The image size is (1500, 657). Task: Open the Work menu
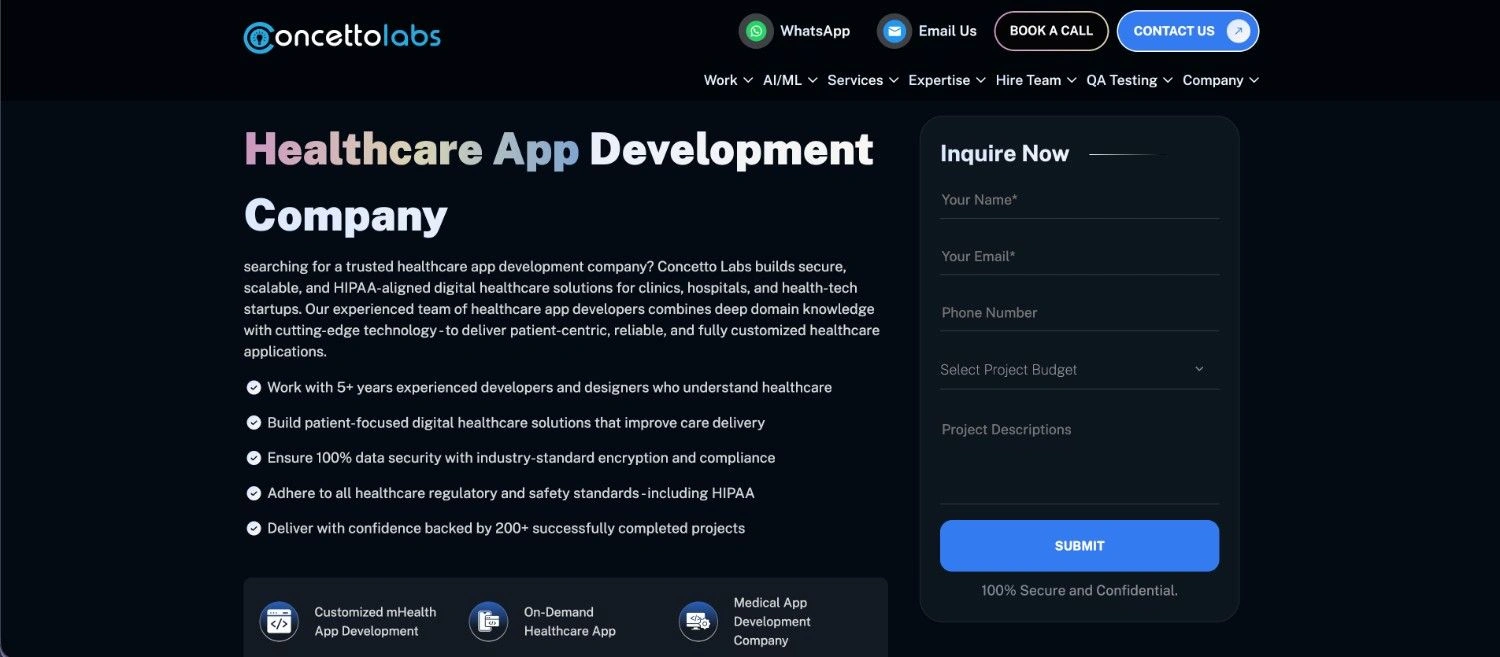728,80
